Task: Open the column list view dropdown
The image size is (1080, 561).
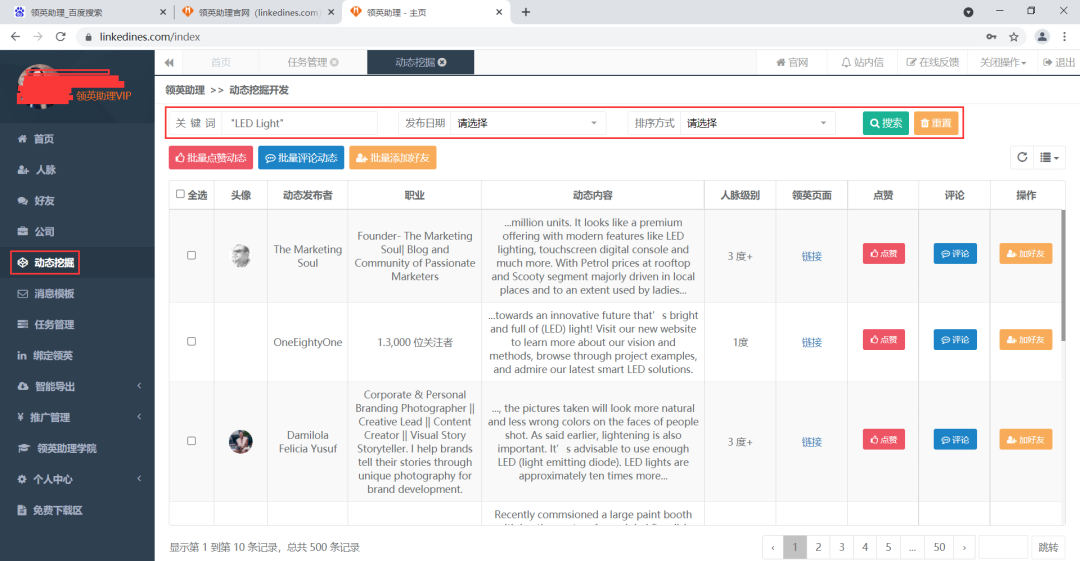Action: [1050, 157]
